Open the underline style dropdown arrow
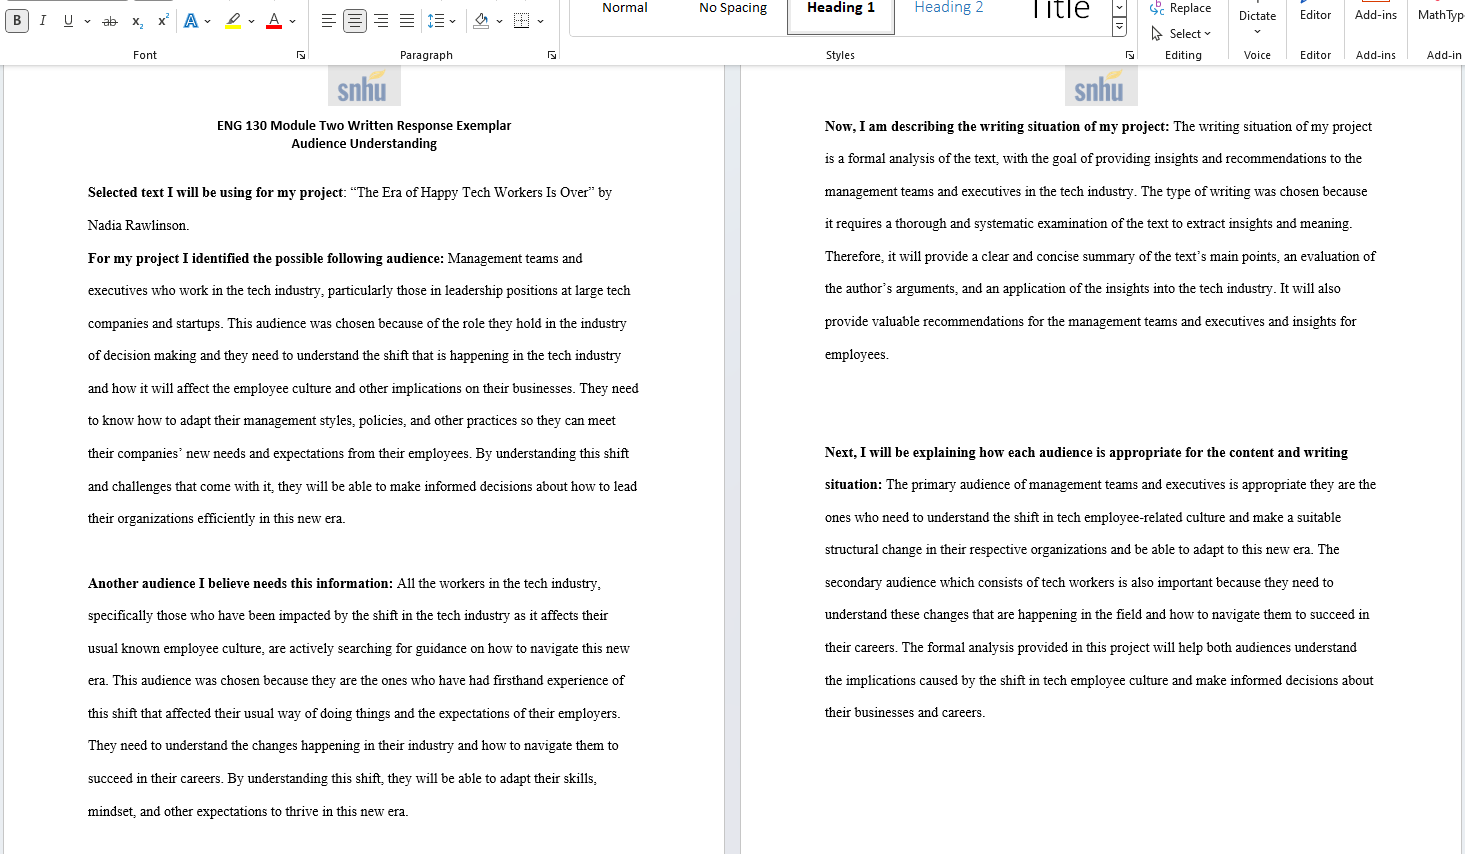This screenshot has width=1465, height=854. pos(87,21)
